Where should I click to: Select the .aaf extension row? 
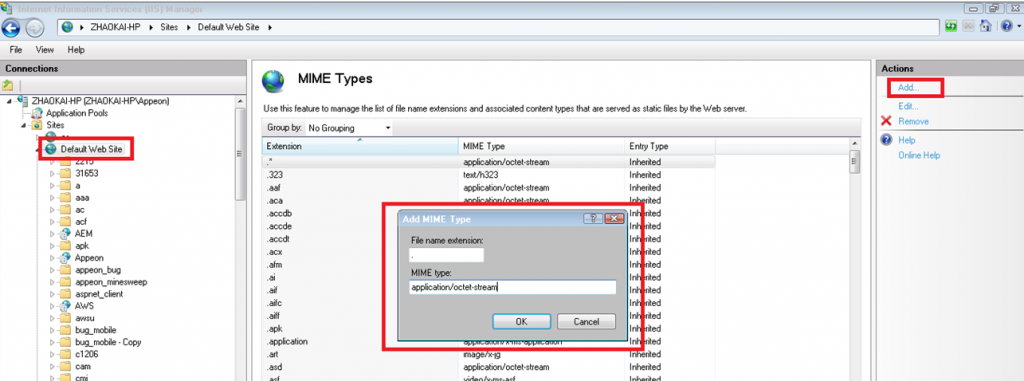[488, 188]
